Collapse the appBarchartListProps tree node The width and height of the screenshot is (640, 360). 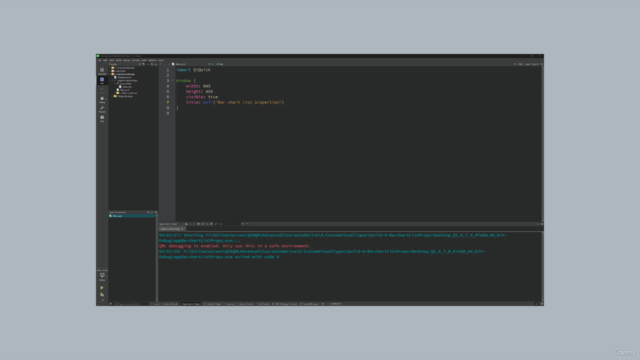tap(112, 80)
